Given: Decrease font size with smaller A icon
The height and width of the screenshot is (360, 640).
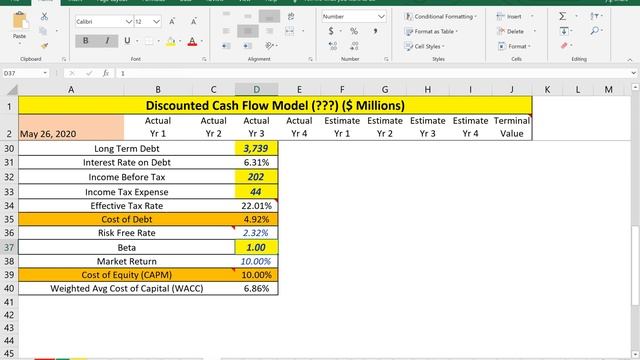Looking at the screenshot, I should pos(193,21).
